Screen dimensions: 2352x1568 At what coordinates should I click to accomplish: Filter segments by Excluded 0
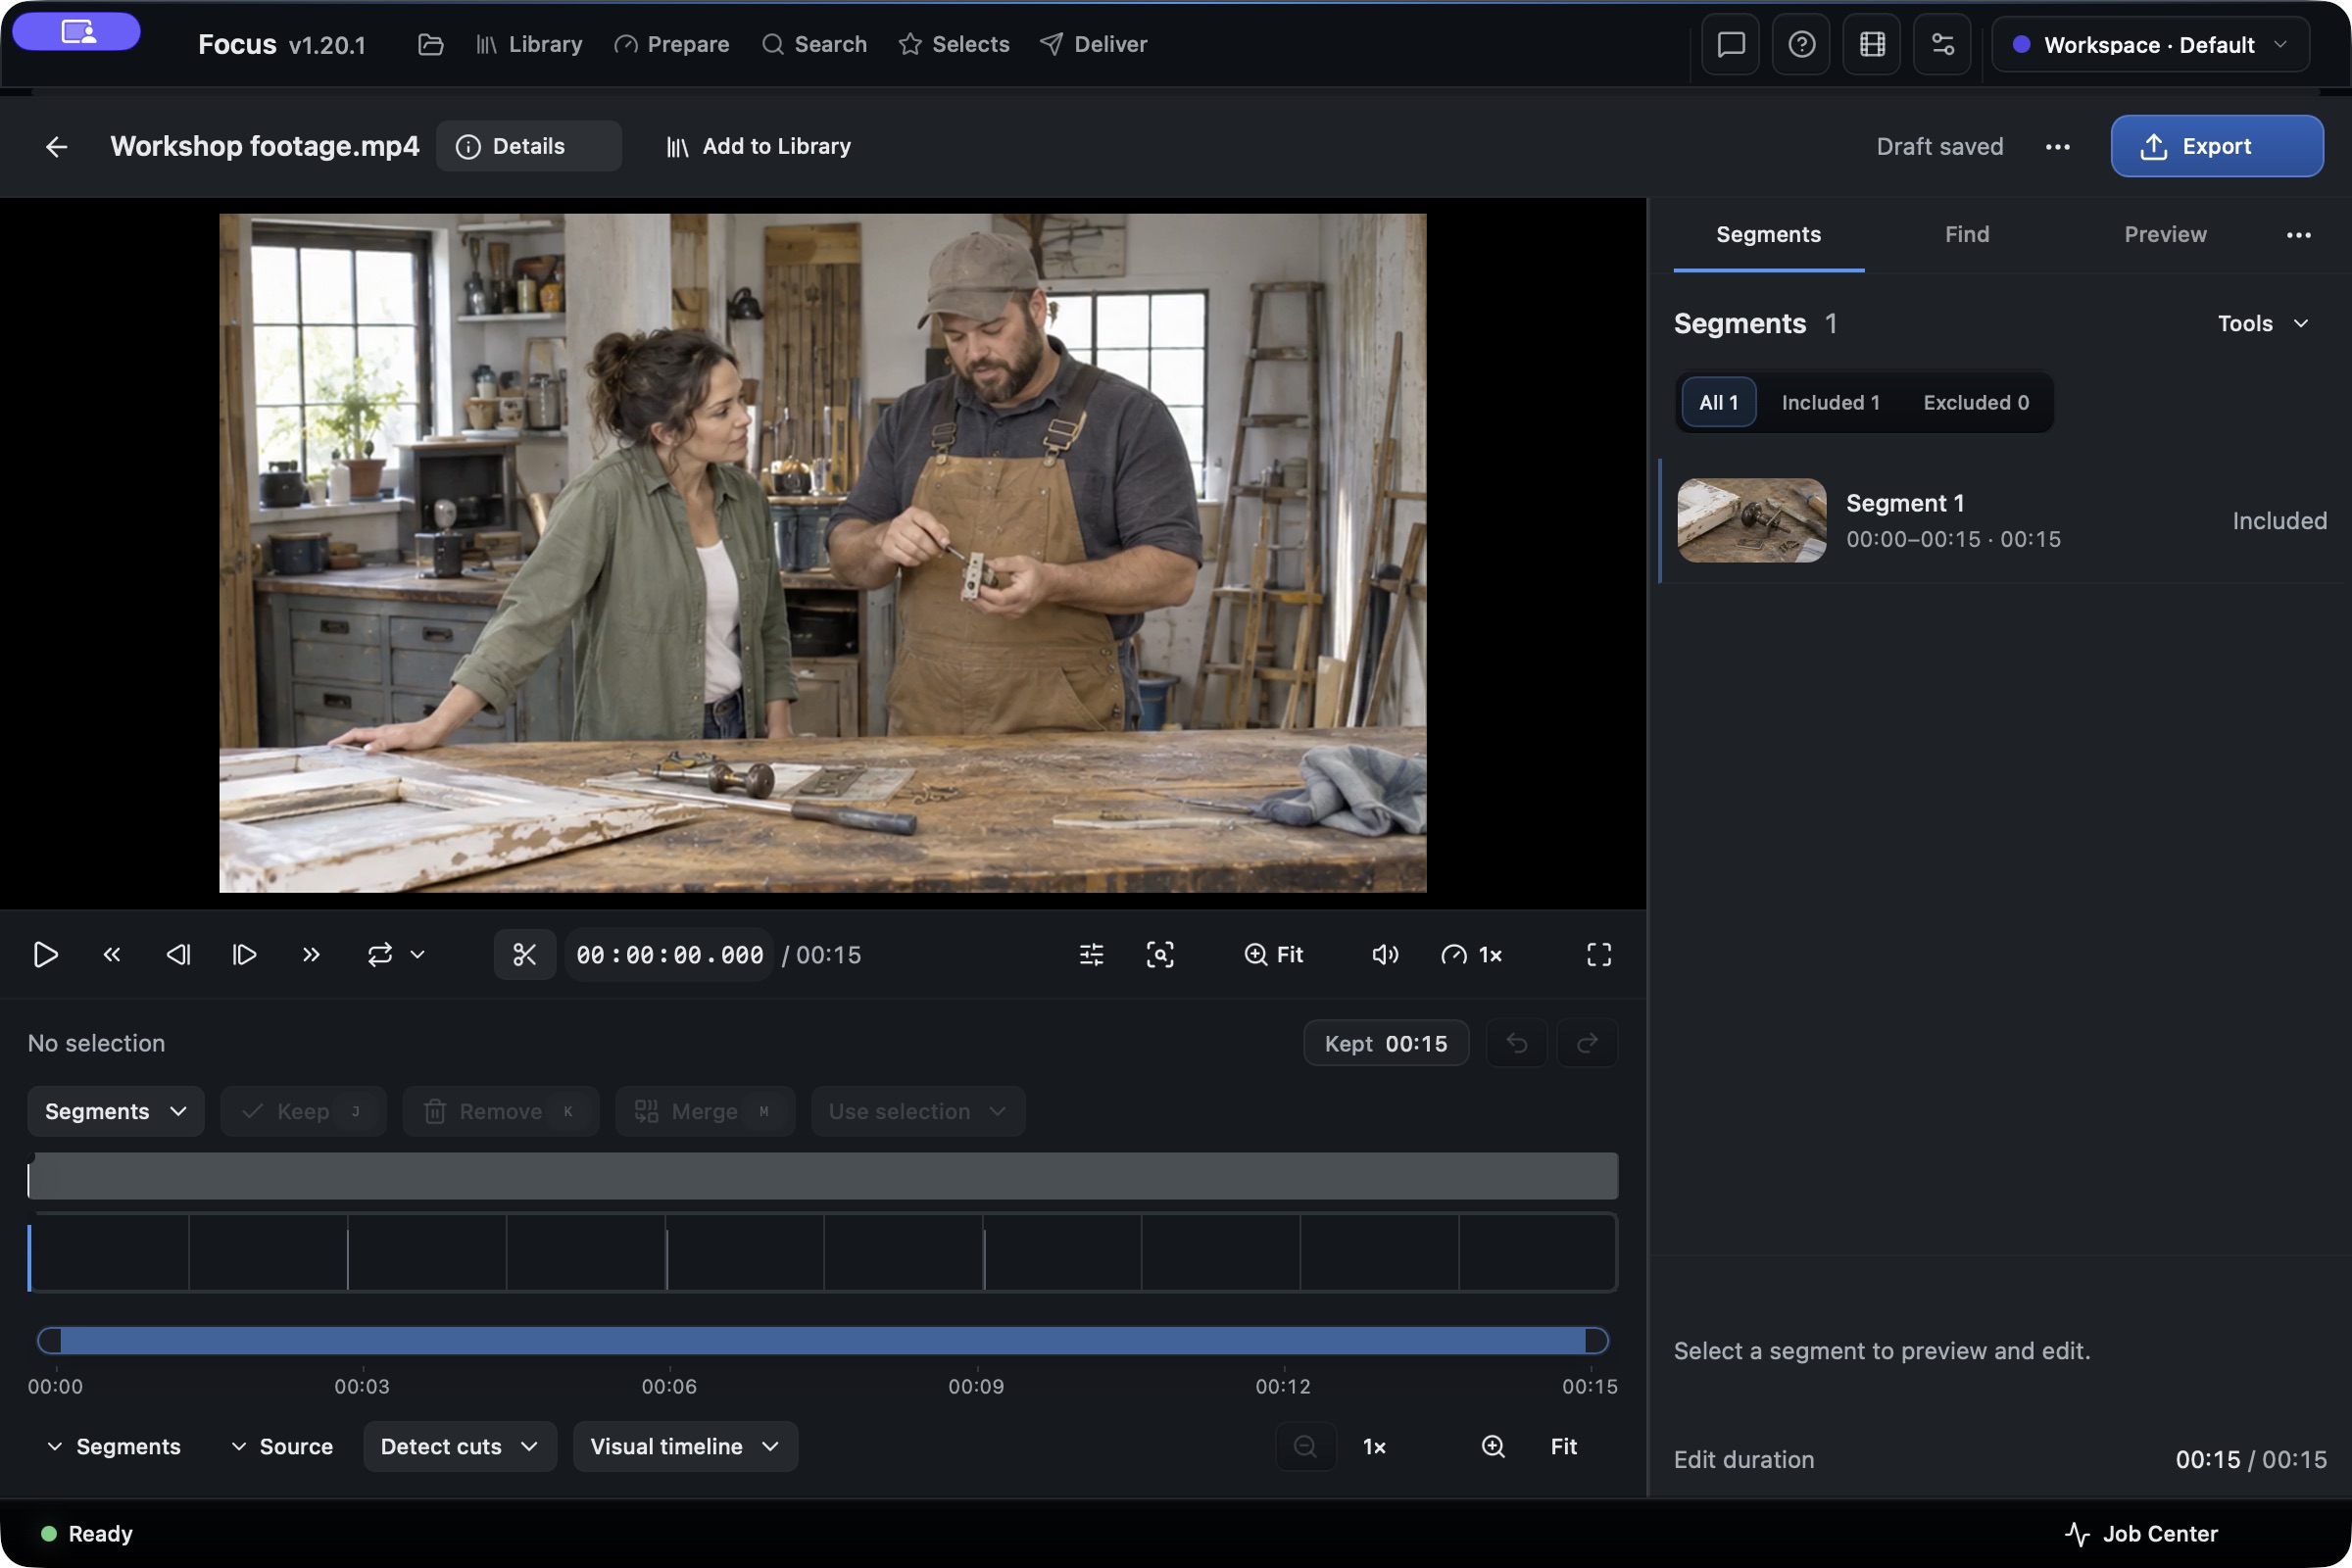pyautogui.click(x=1975, y=402)
